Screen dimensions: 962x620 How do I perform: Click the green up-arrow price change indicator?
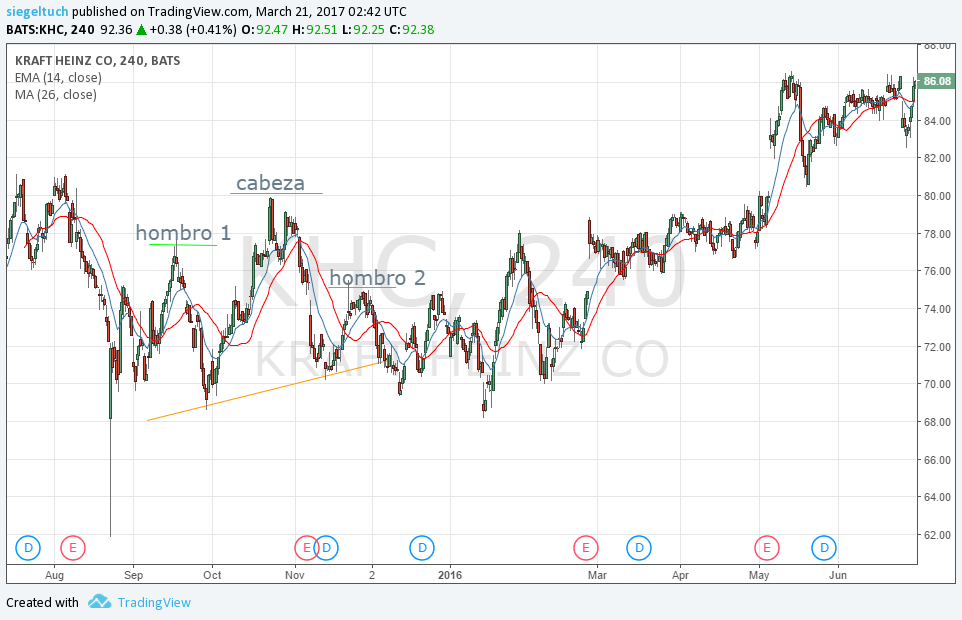[141, 29]
